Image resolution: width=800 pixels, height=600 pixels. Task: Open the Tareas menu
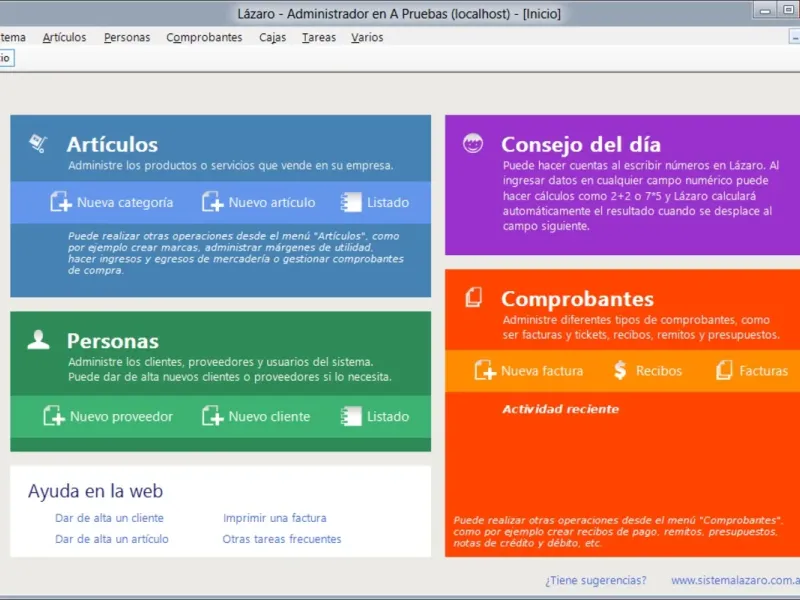(319, 38)
